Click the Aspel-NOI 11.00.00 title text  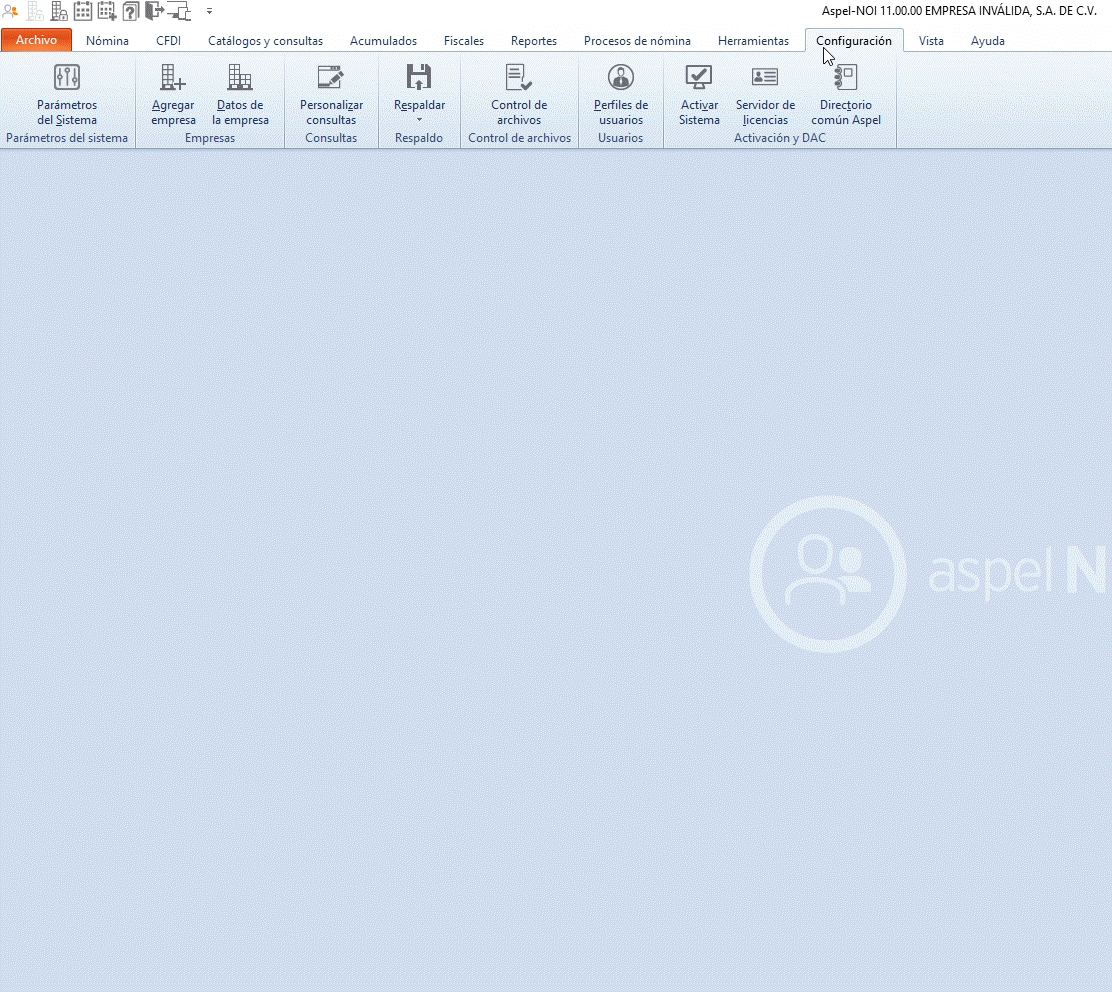tap(960, 11)
